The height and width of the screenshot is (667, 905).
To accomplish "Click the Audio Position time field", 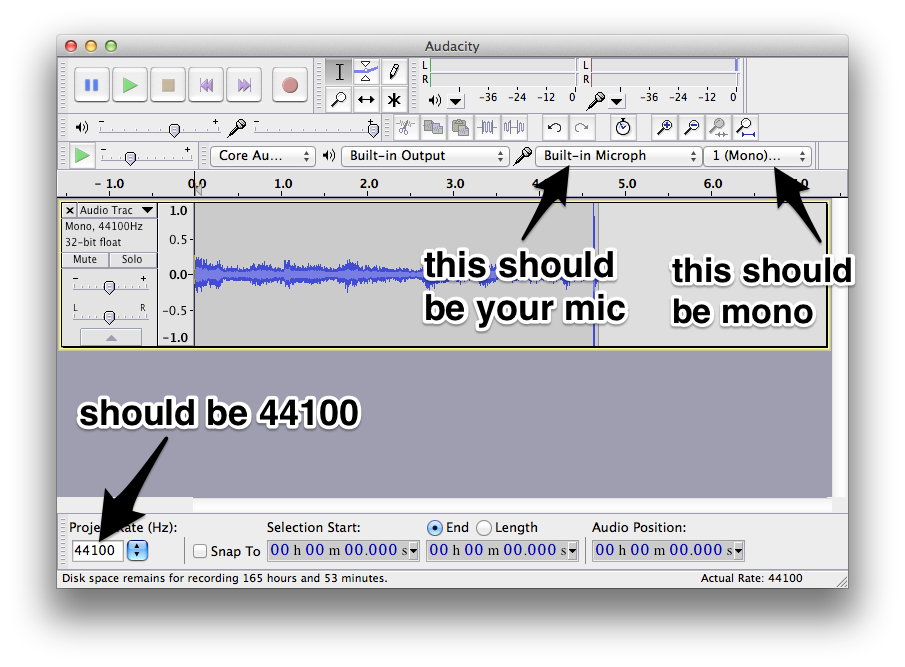I will click(x=668, y=550).
